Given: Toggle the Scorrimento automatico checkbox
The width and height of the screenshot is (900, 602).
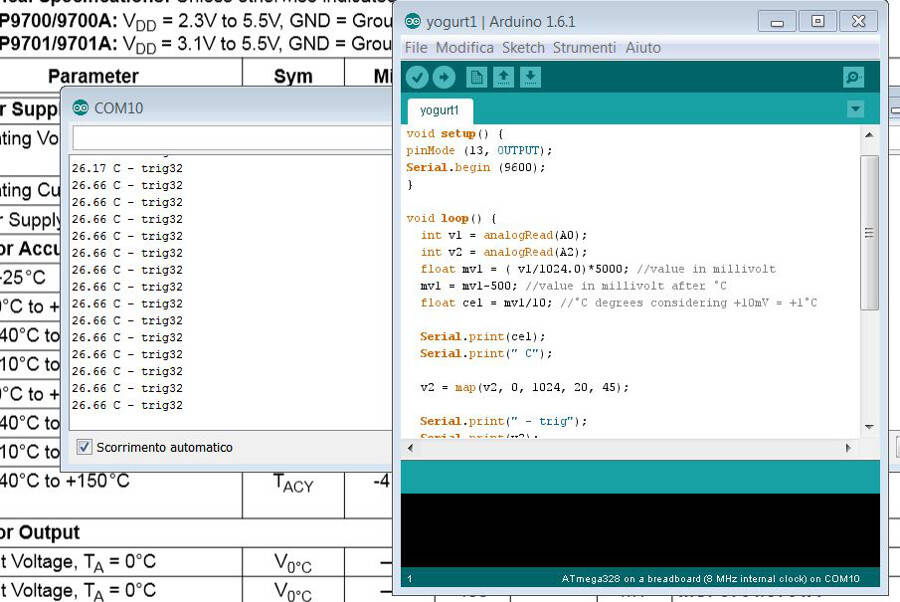Looking at the screenshot, I should click(84, 447).
